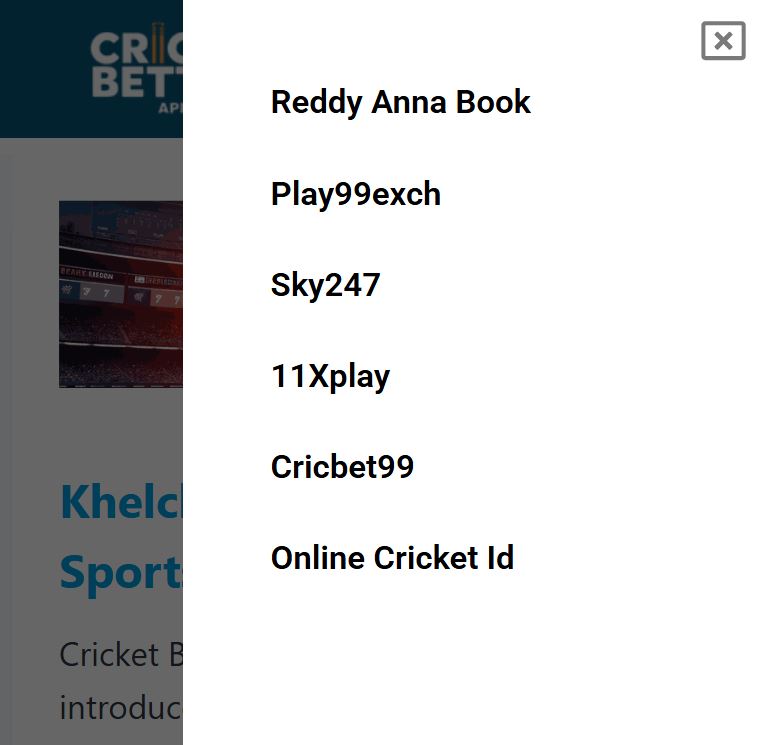Click the dimmed gap between thumbnail and heading
Viewport: 764px width, 745px height.
coord(120,432)
